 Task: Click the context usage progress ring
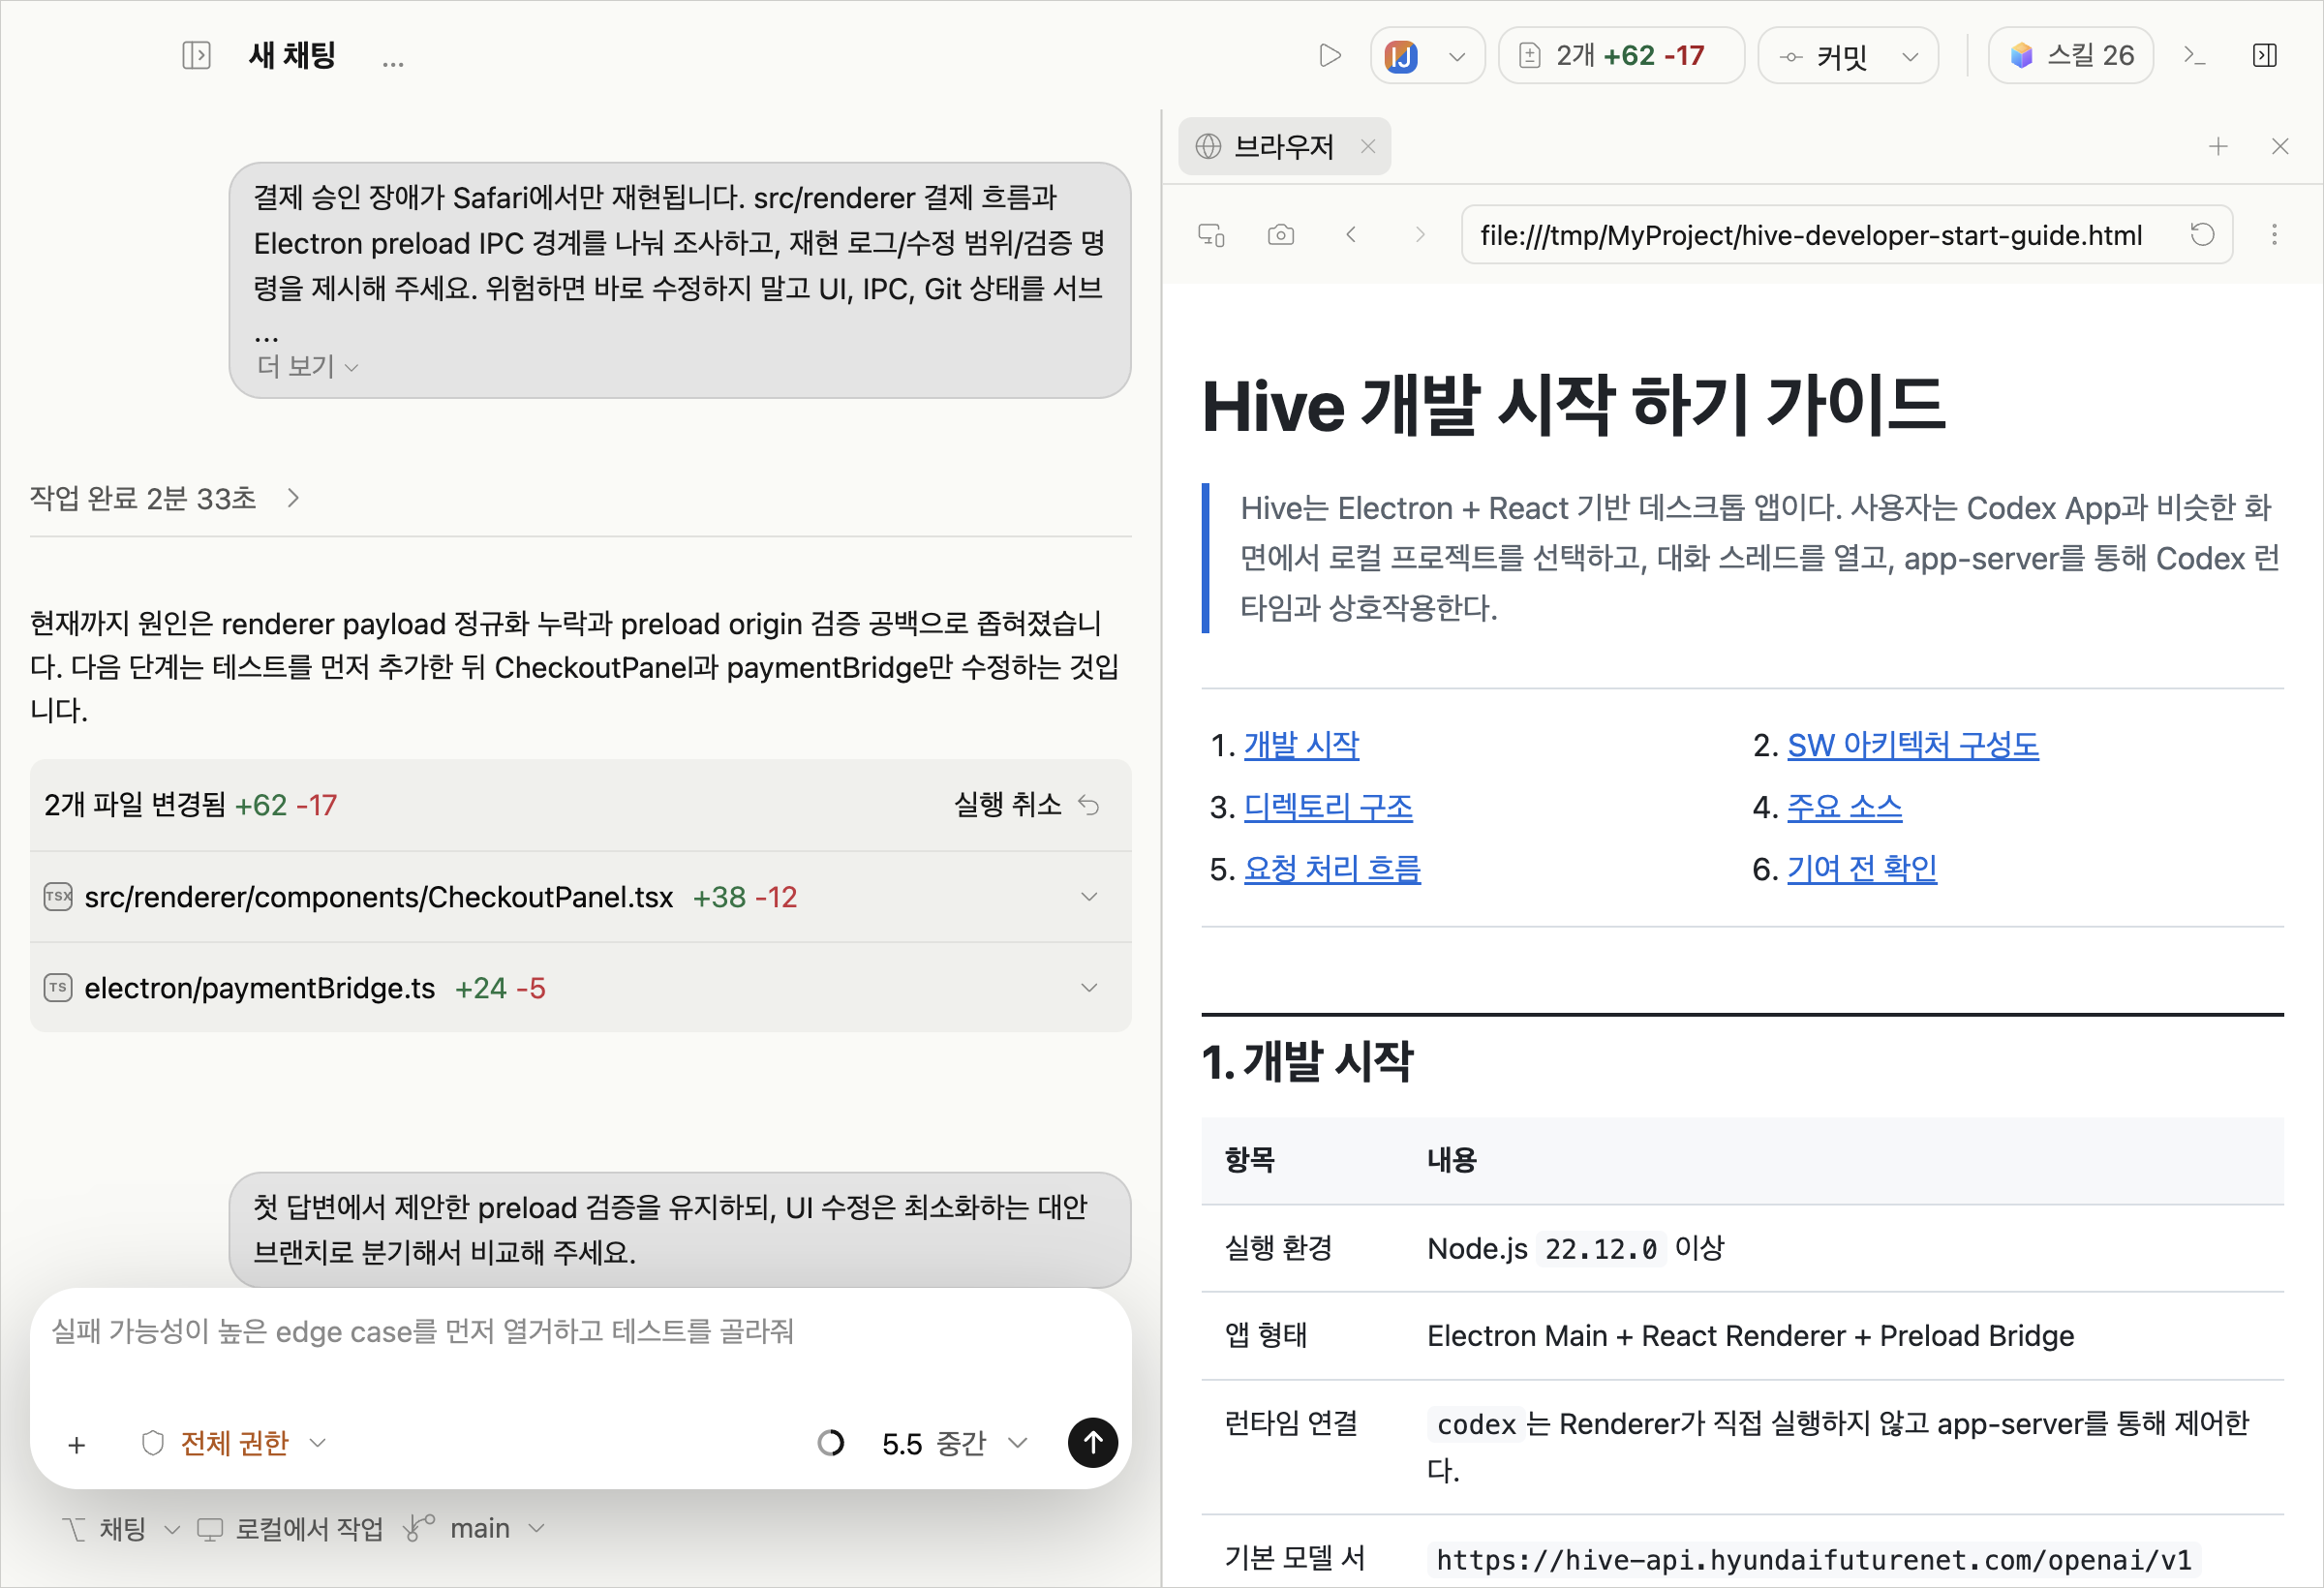pyautogui.click(x=830, y=1442)
